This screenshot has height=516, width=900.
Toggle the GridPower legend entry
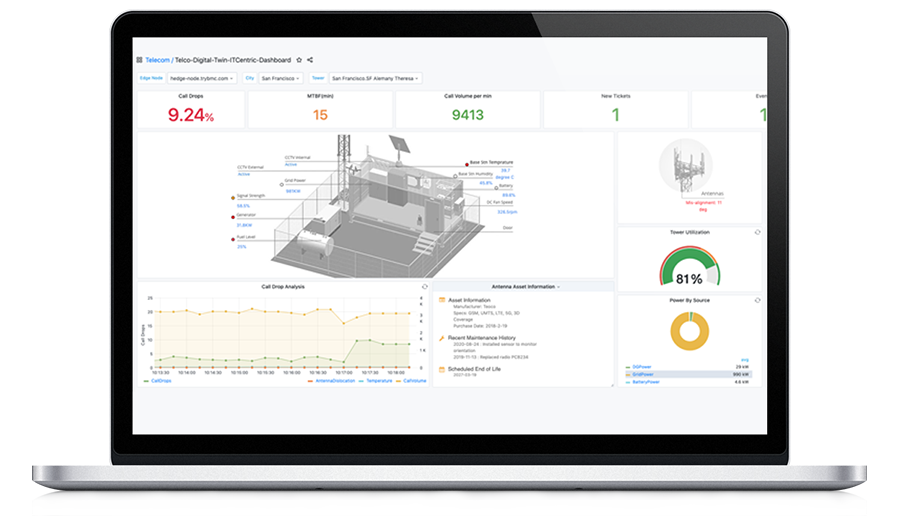642,373
